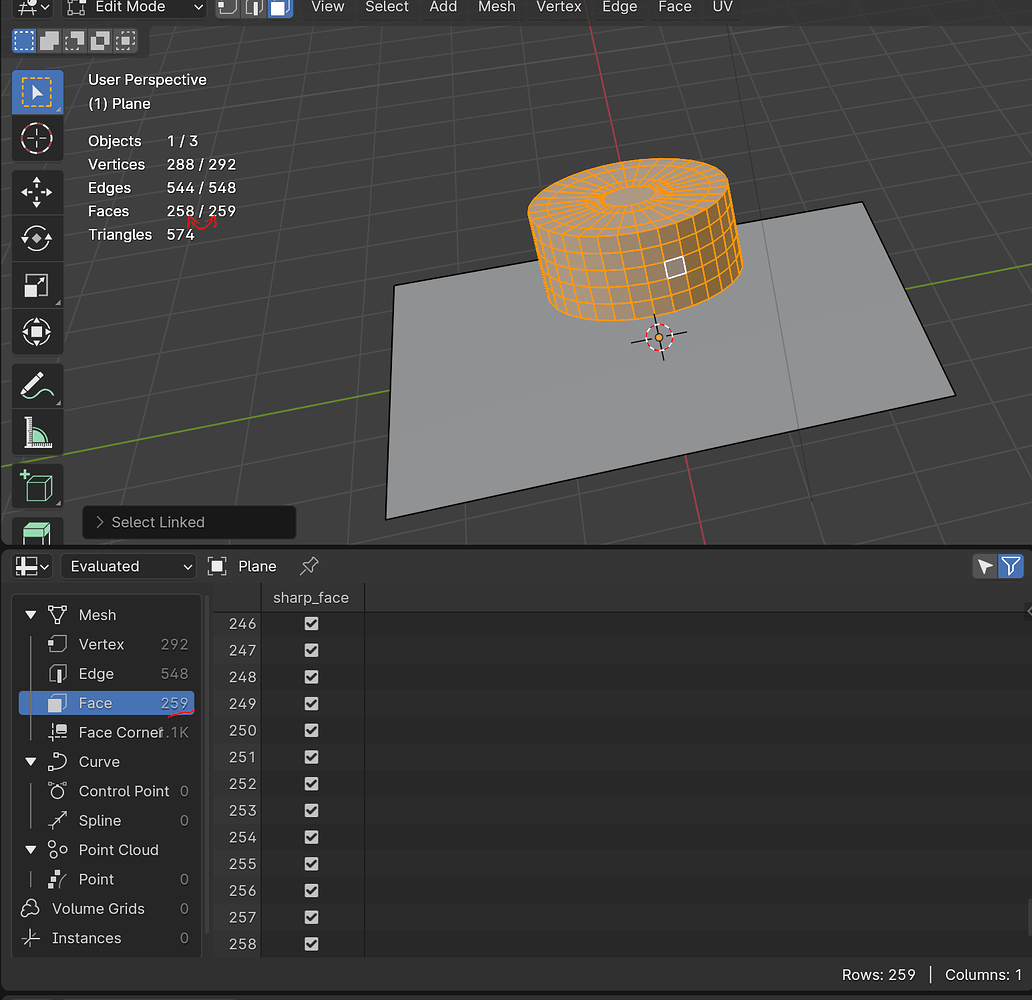Open the Mesh menu
Viewport: 1032px width, 1000px height.
point(497,7)
